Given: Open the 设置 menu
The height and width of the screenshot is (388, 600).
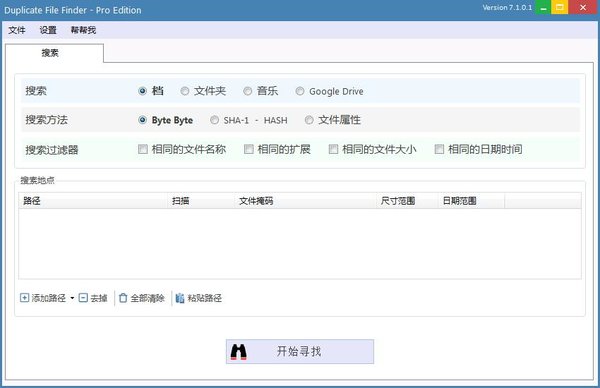Looking at the screenshot, I should click(48, 30).
